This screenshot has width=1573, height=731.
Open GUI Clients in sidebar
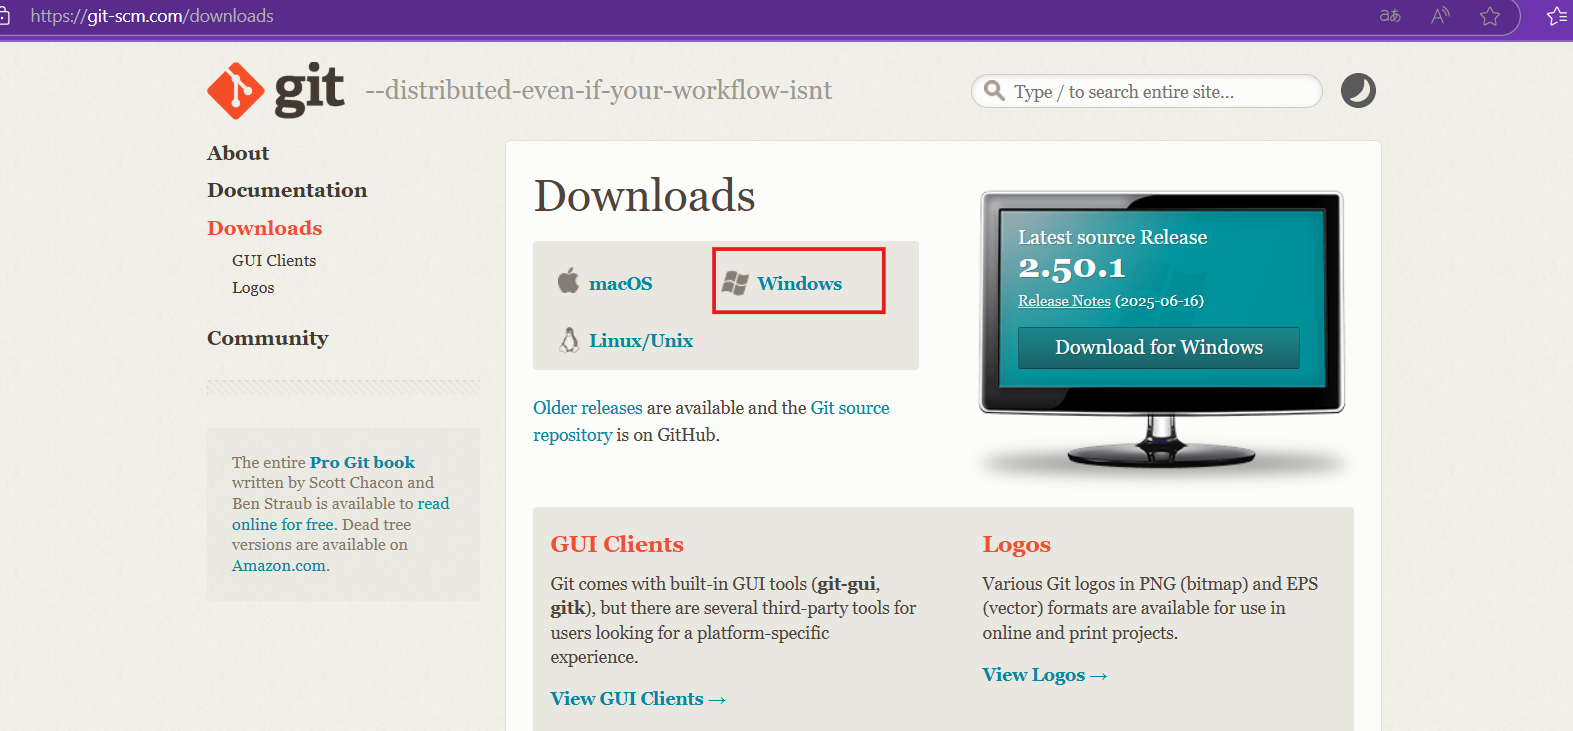tap(274, 260)
